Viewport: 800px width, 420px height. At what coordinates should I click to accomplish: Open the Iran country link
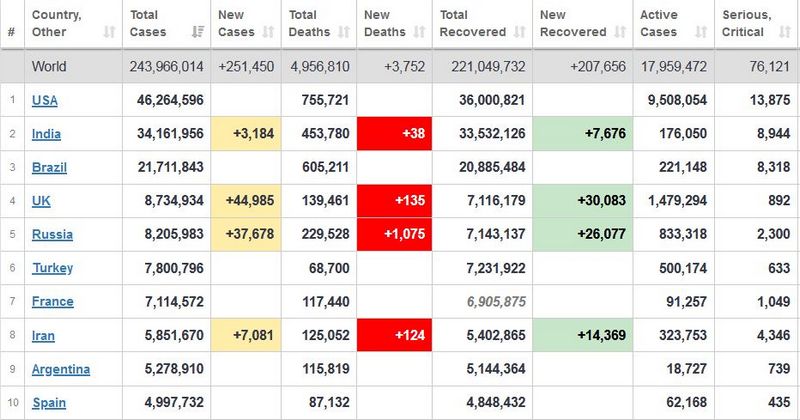point(43,336)
